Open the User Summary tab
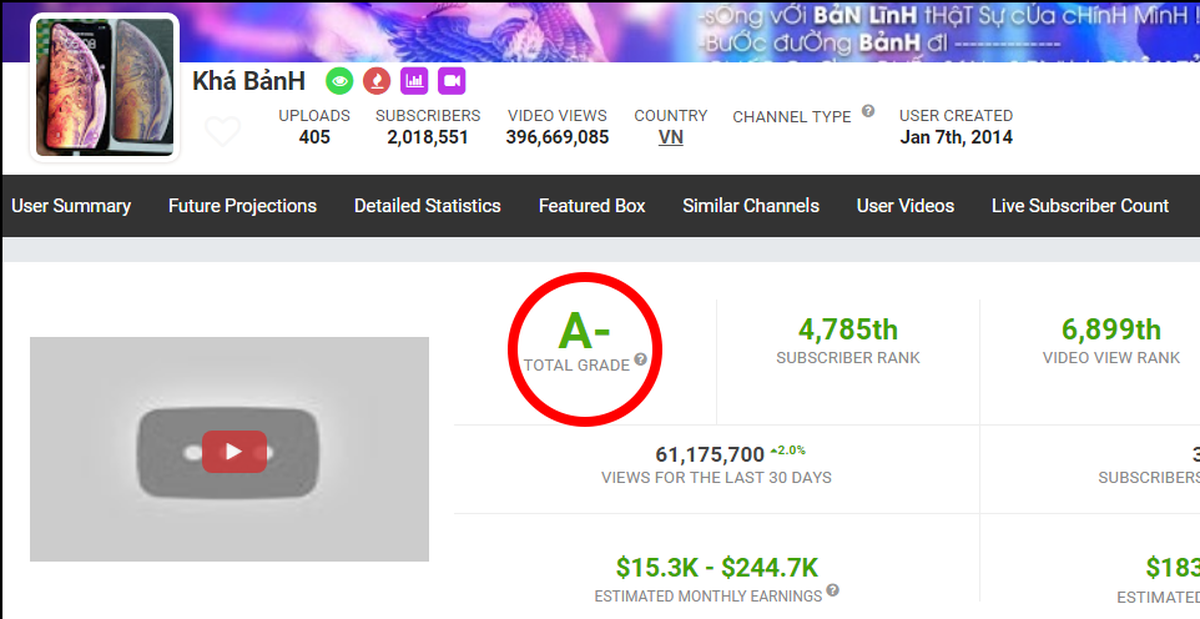The height and width of the screenshot is (619, 1200). point(71,206)
